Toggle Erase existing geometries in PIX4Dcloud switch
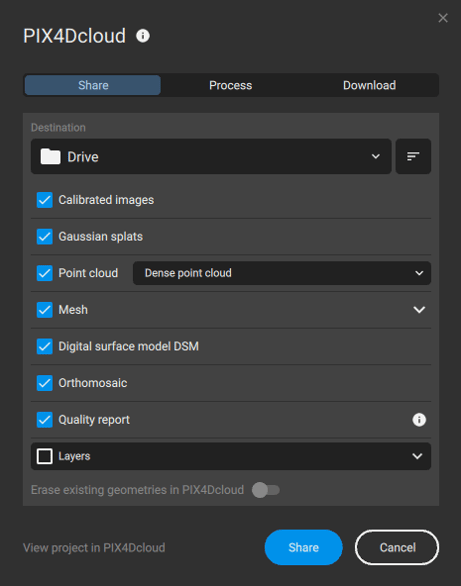Image resolution: width=461 pixels, height=586 pixels. point(266,490)
